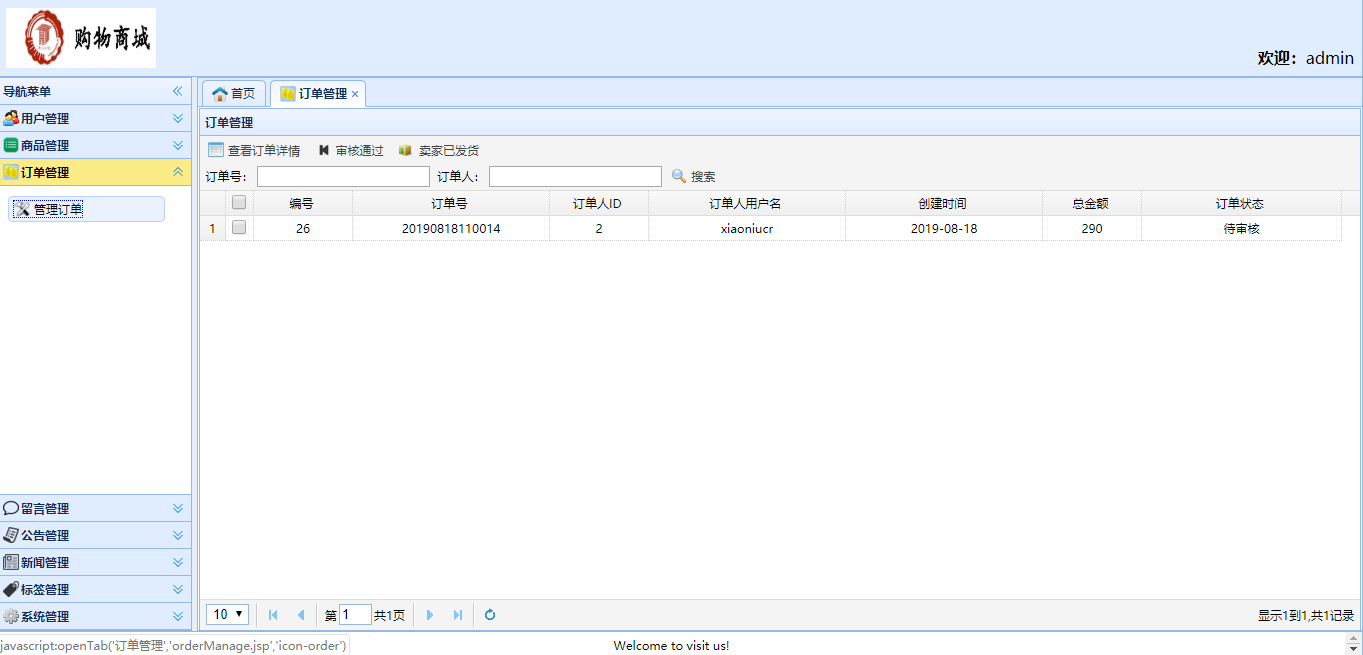1363x655 pixels.
Task: Focus the 订单人 input field
Action: 575,176
